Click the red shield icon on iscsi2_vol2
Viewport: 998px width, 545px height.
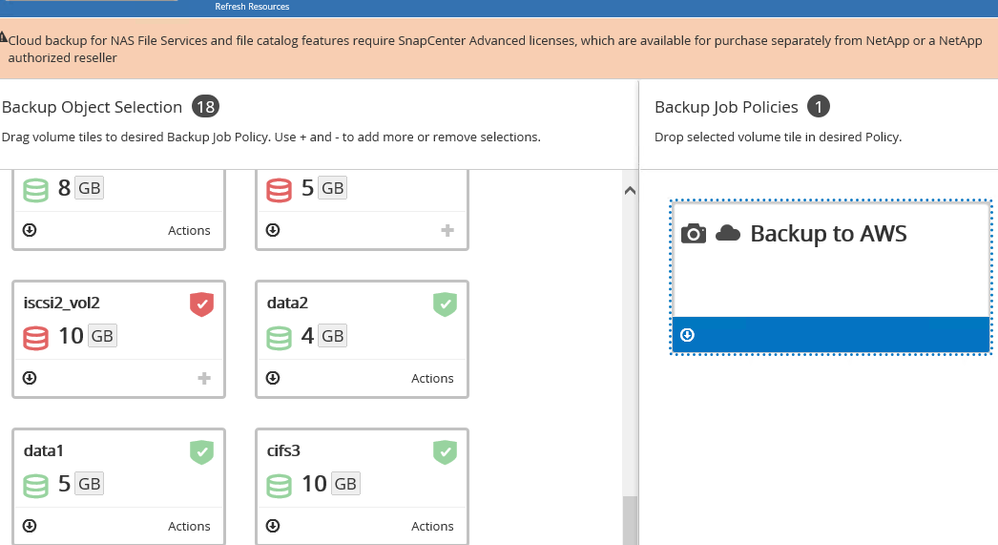202,304
